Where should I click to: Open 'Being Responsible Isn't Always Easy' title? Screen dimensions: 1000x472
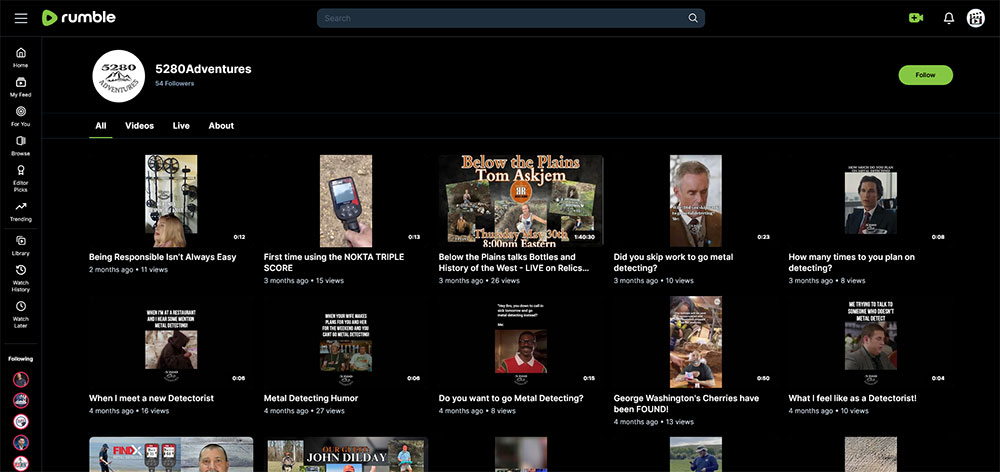(x=163, y=257)
